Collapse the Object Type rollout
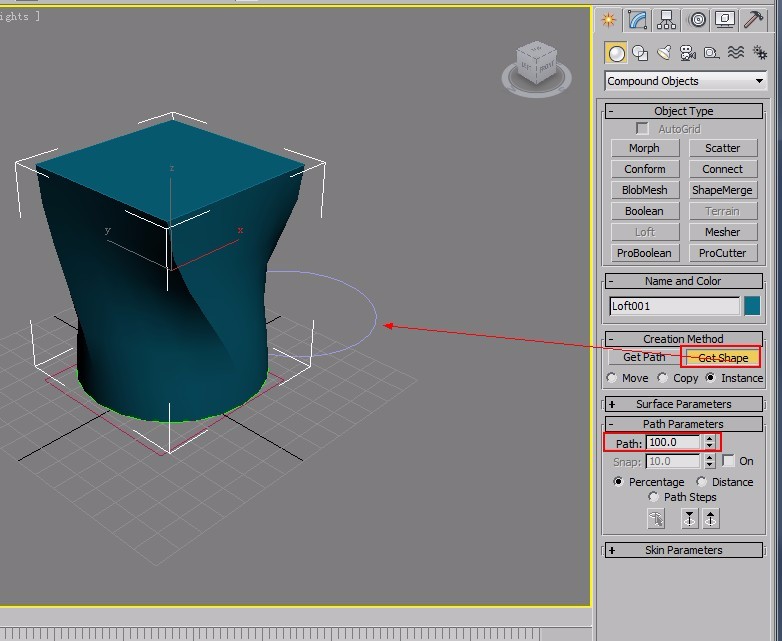 click(684, 111)
